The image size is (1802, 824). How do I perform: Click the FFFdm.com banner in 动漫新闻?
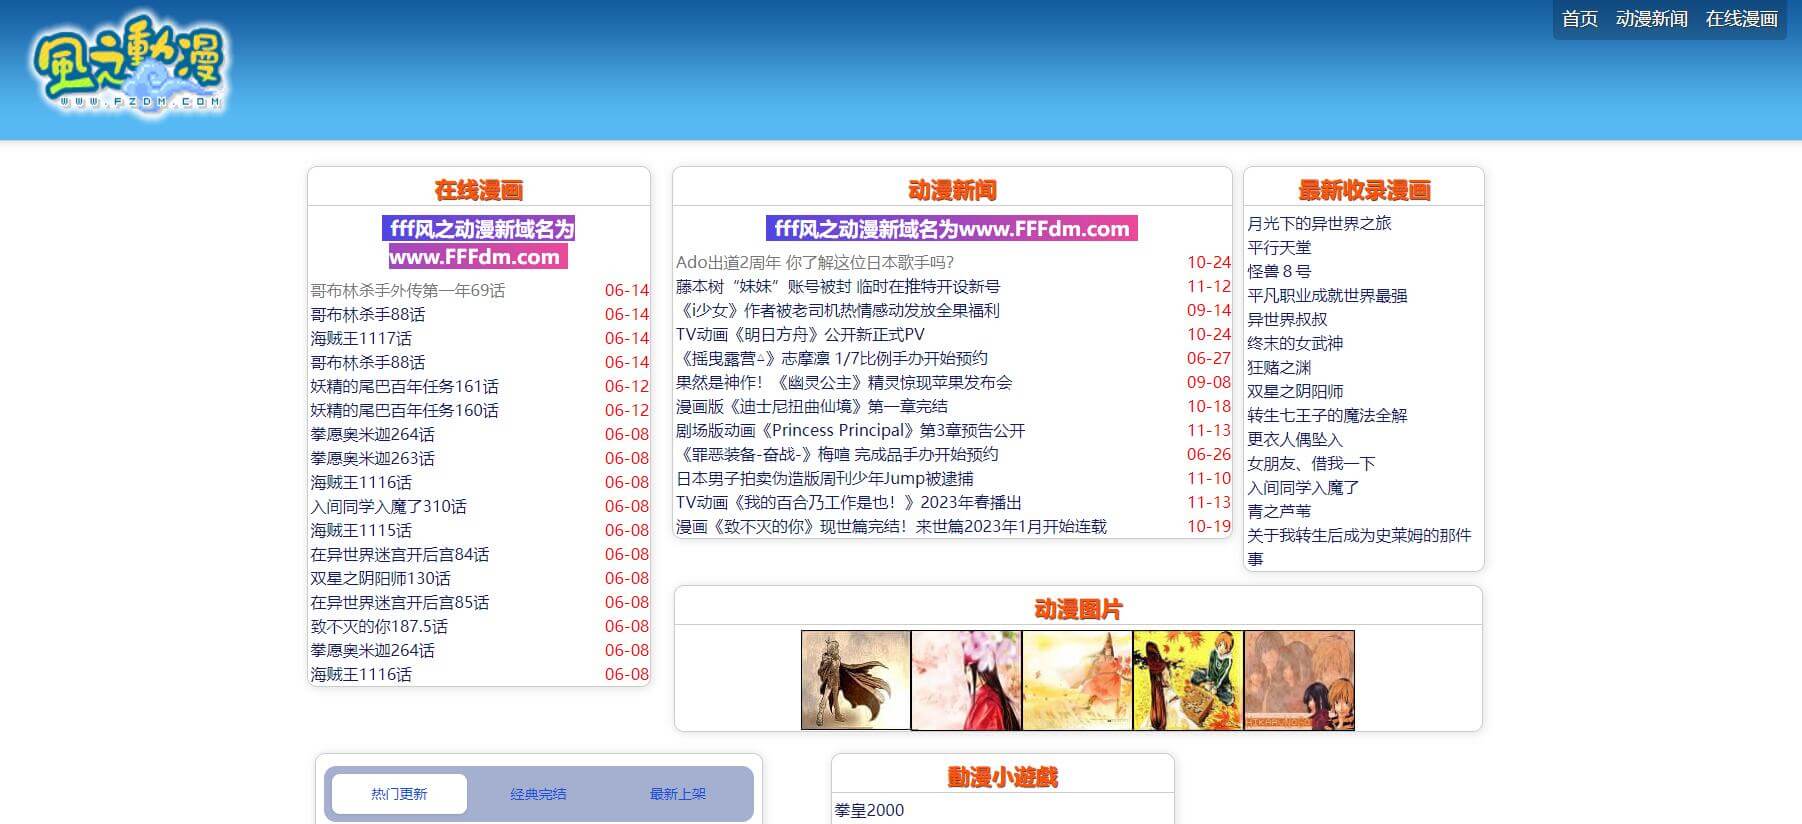click(951, 228)
